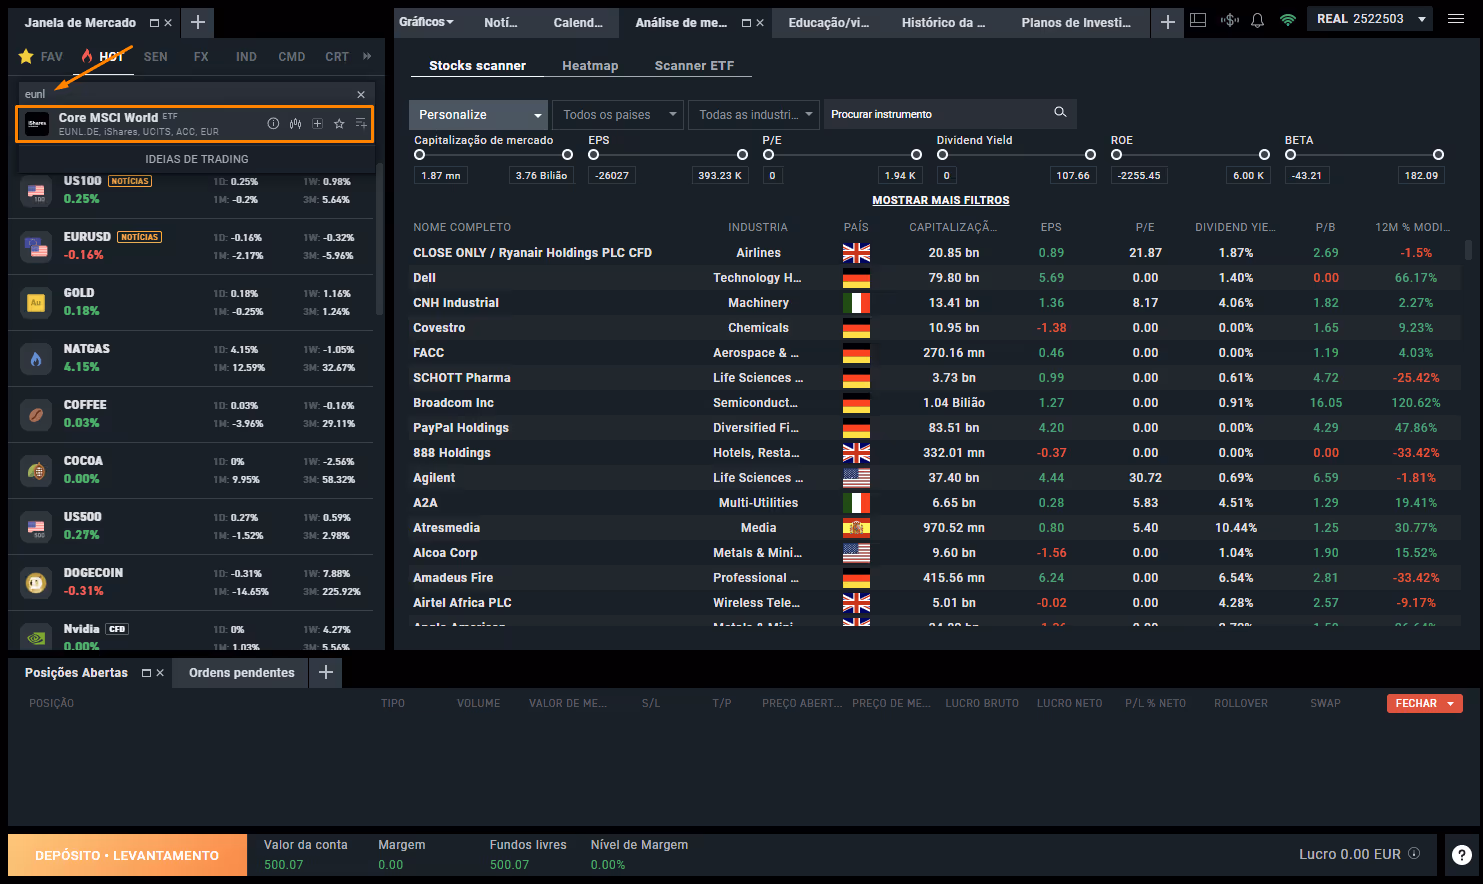The width and height of the screenshot is (1483, 884).
Task: Select the Atresmedia row
Action: (x=935, y=528)
